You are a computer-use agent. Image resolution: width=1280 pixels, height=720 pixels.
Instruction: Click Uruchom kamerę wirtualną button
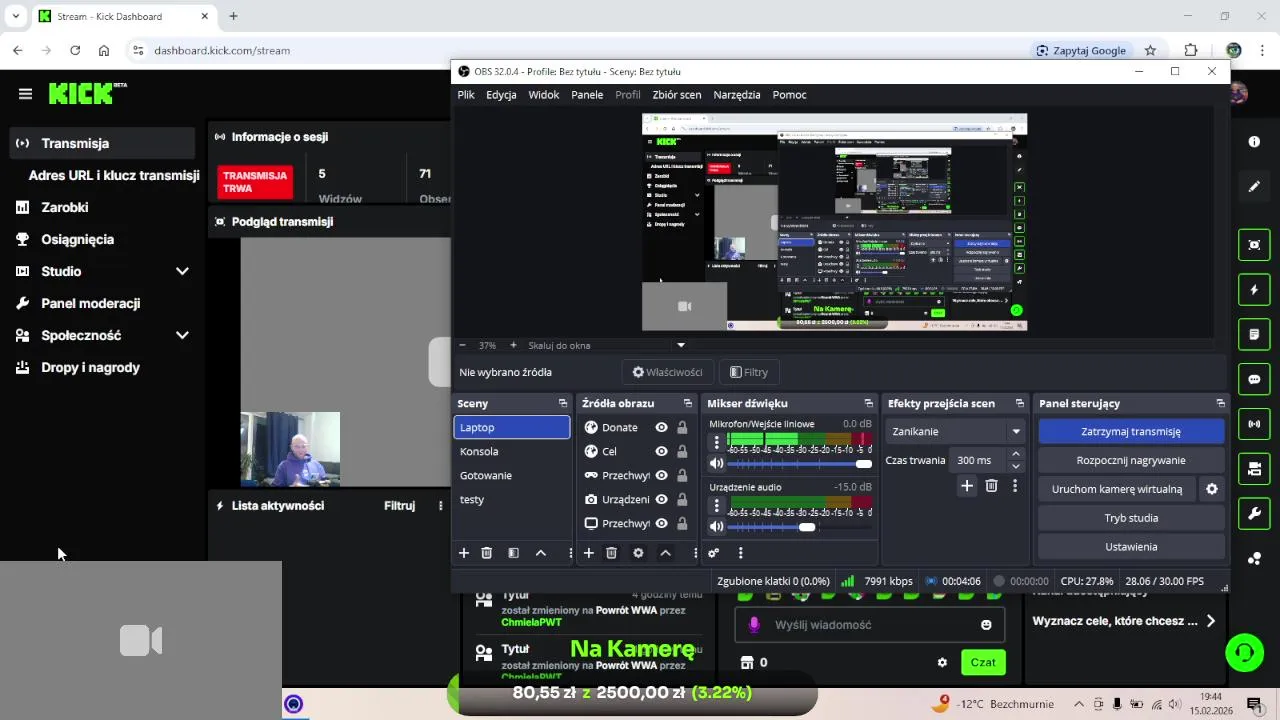click(x=1117, y=489)
